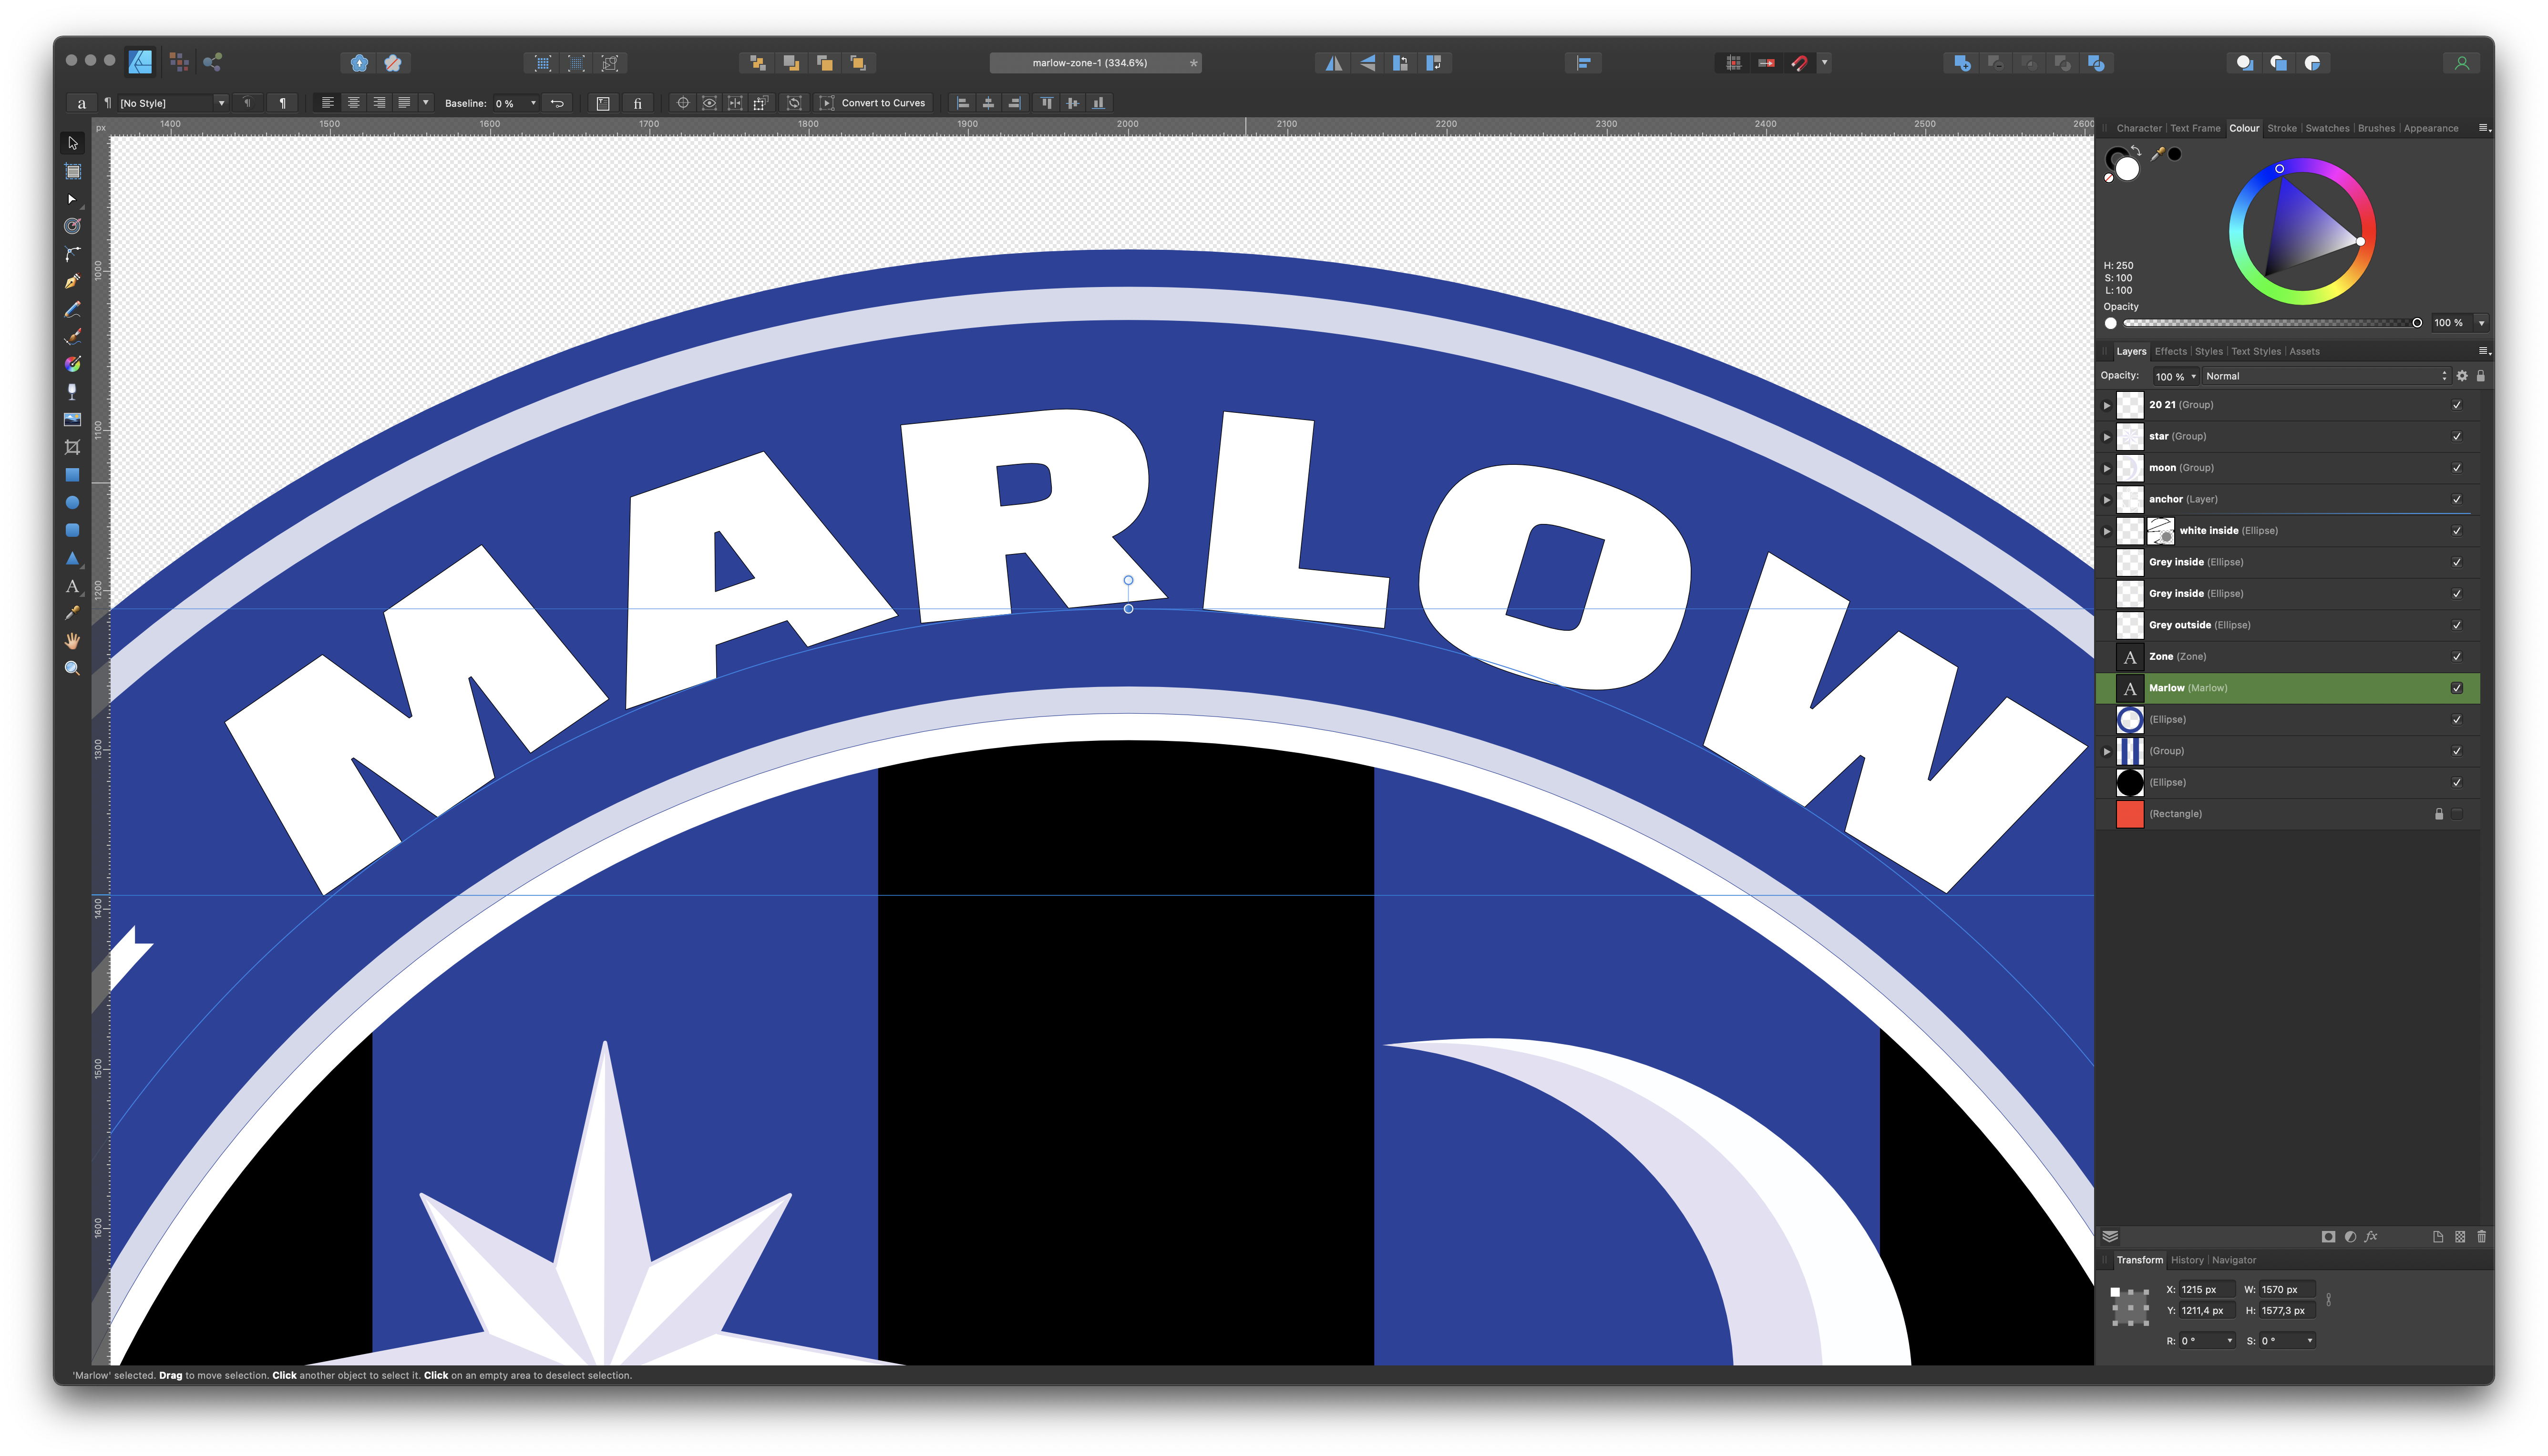The height and width of the screenshot is (1456, 2548).
Task: Hide the '20 21' group layer
Action: pos(2457,405)
